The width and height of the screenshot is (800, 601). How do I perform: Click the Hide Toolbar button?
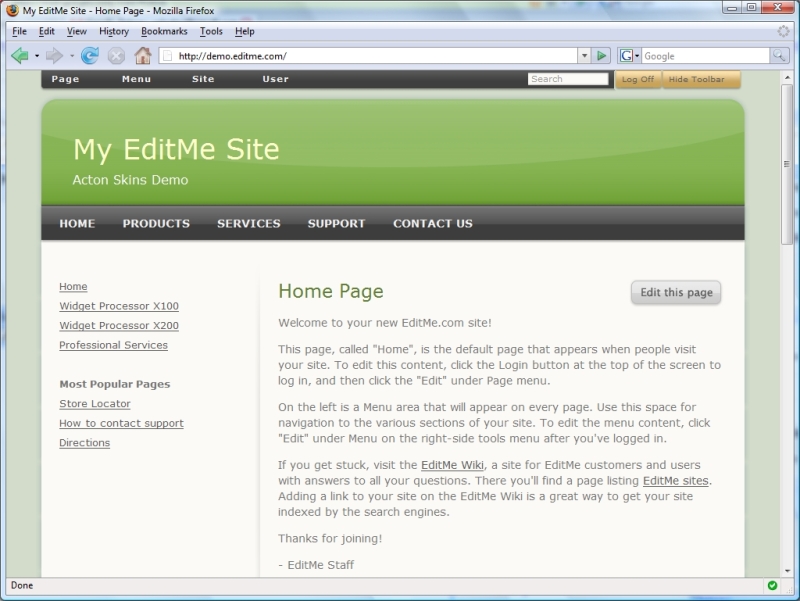pyautogui.click(x=701, y=80)
